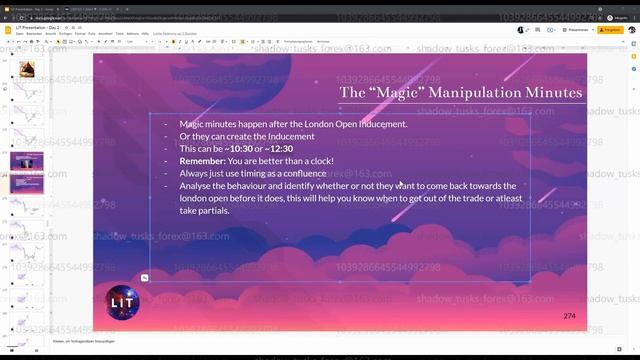640x360 pixels.
Task: Apply italic formatting in toolbar
Action: [x=180, y=42]
